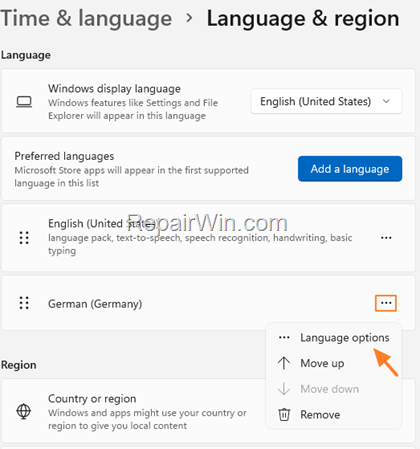Click the Language & region page title
The width and height of the screenshot is (420, 449).
pyautogui.click(x=303, y=18)
